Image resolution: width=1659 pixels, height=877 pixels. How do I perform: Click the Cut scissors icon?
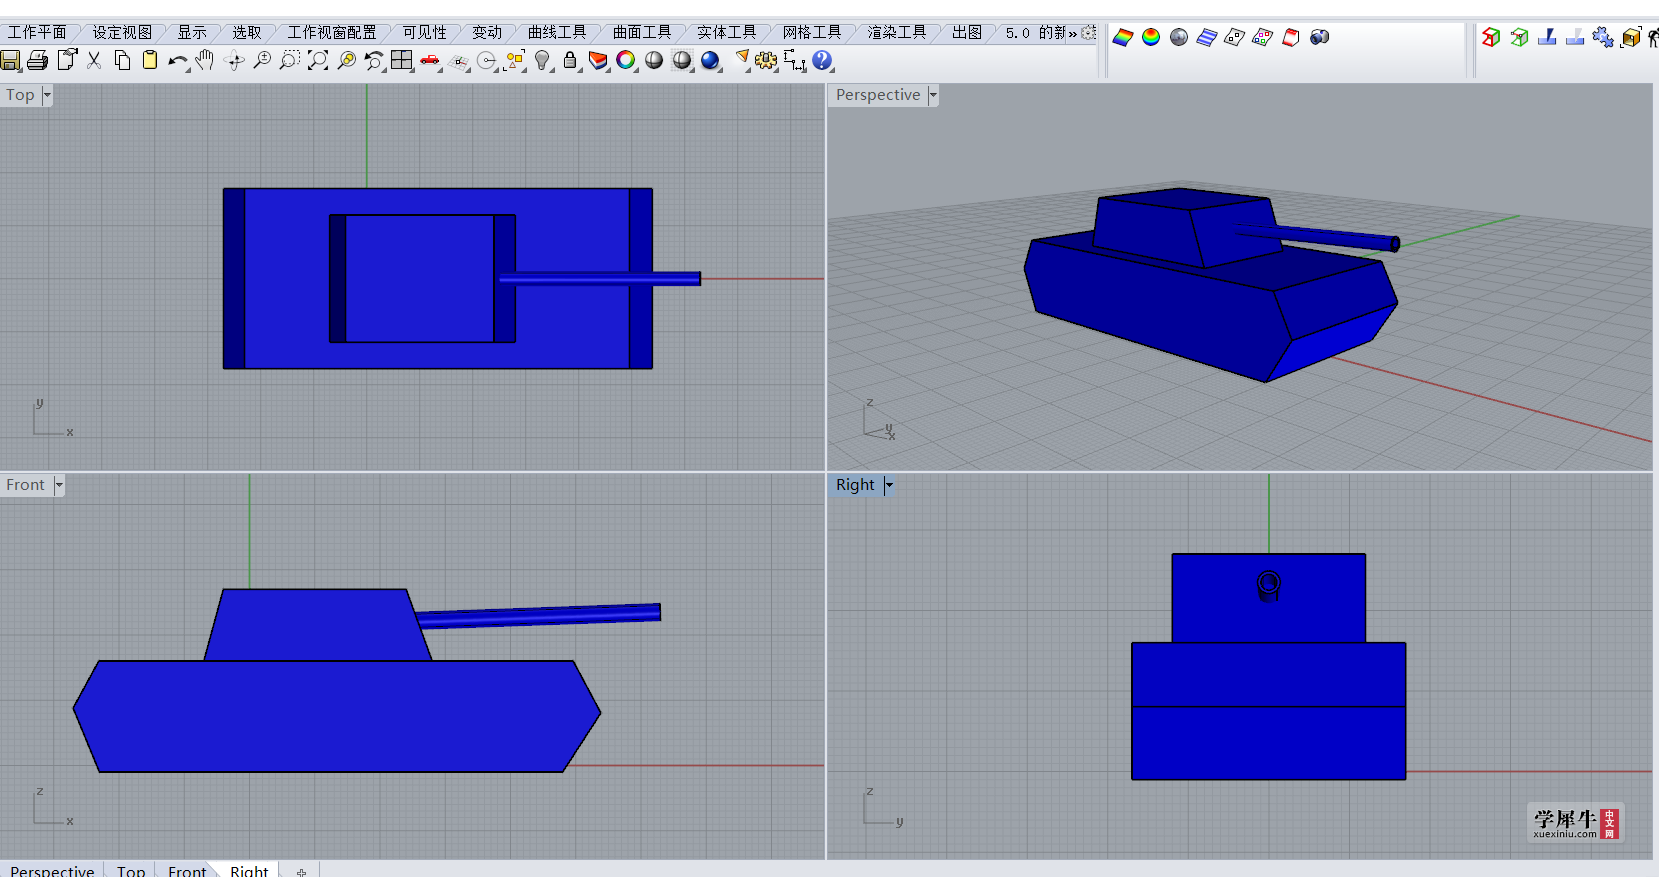[94, 61]
